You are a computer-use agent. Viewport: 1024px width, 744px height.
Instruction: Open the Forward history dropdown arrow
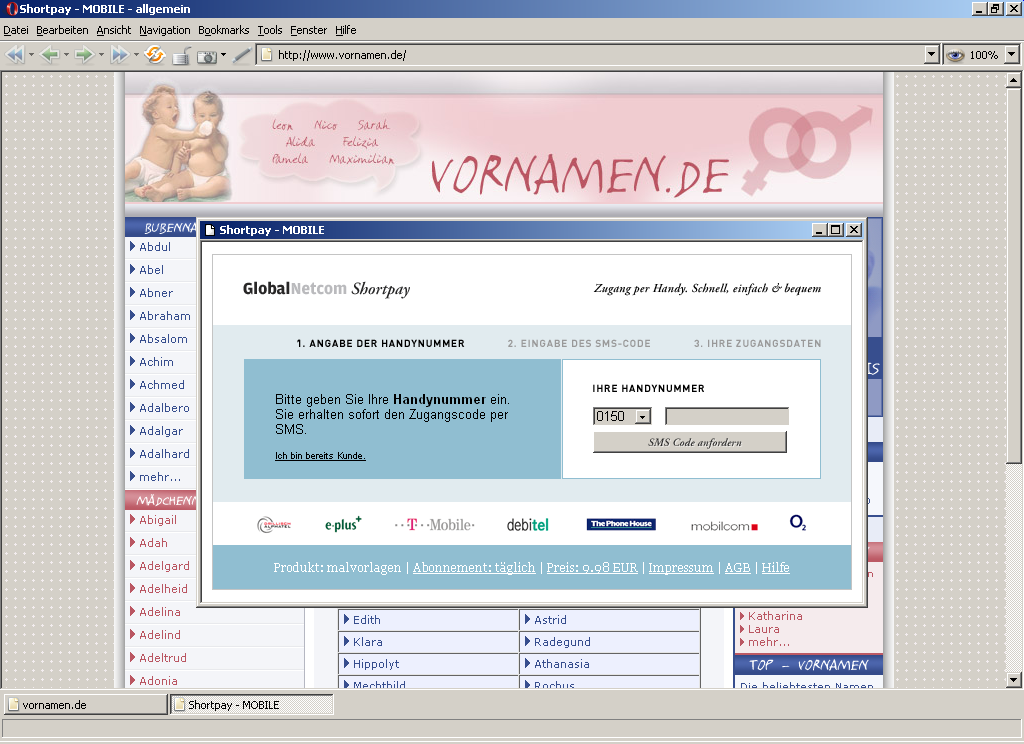pyautogui.click(x=101, y=55)
